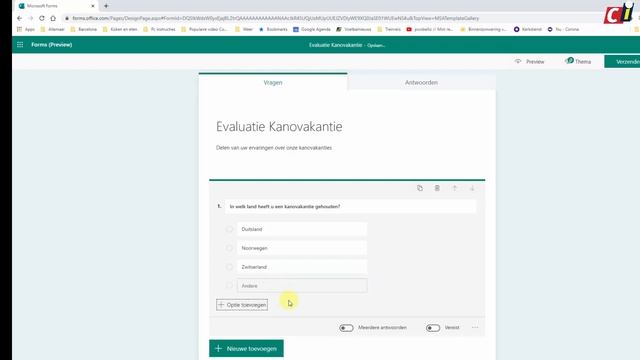The image size is (640, 360).
Task: Close the Microsoft Forms browser tab
Action: pos(93,6)
